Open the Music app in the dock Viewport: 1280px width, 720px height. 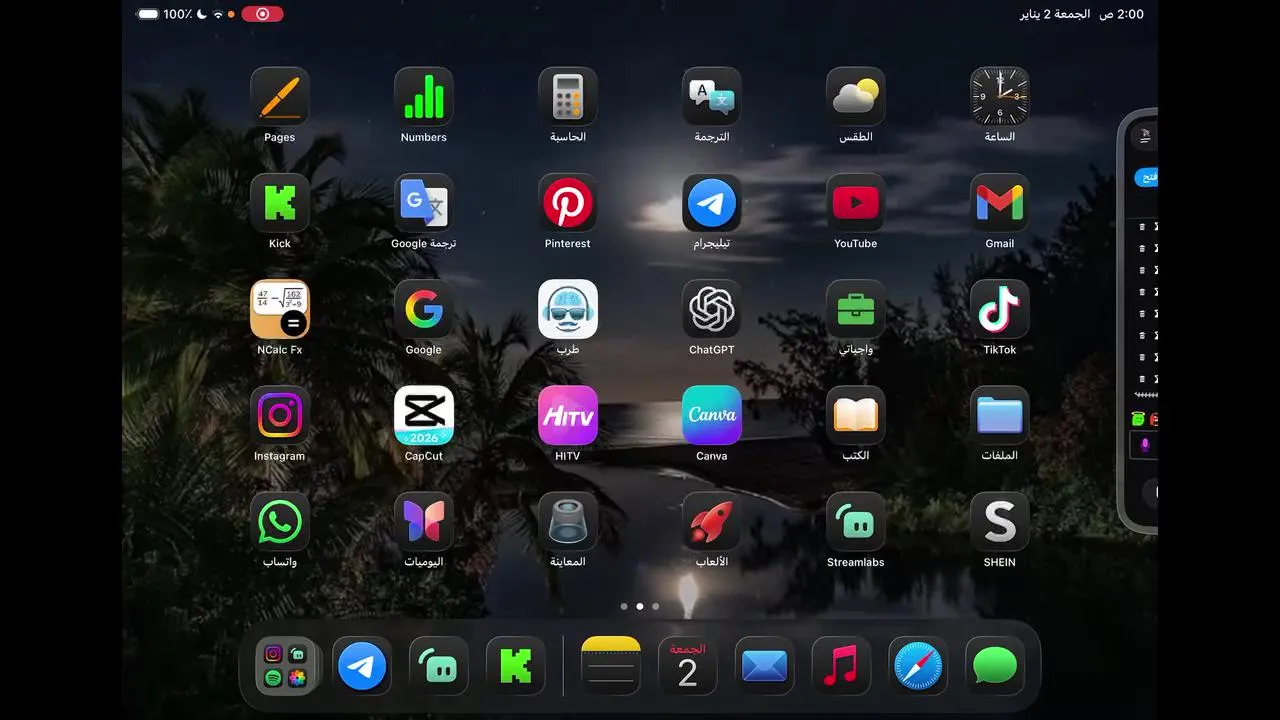(x=841, y=666)
